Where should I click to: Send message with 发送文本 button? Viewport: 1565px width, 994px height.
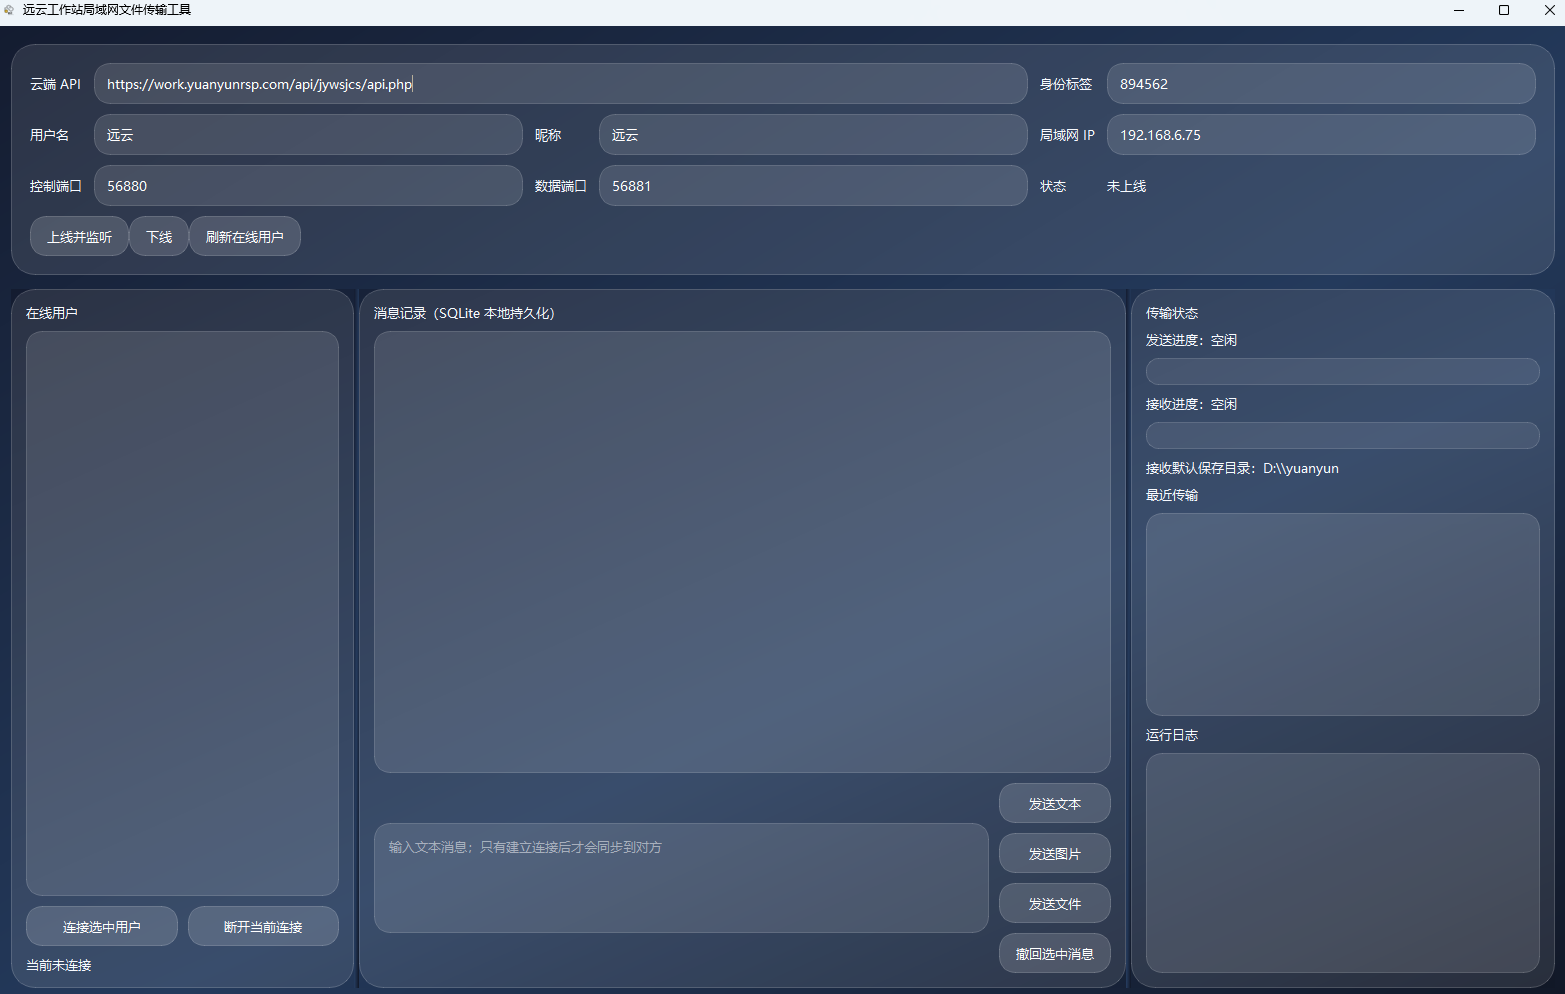pyautogui.click(x=1054, y=804)
